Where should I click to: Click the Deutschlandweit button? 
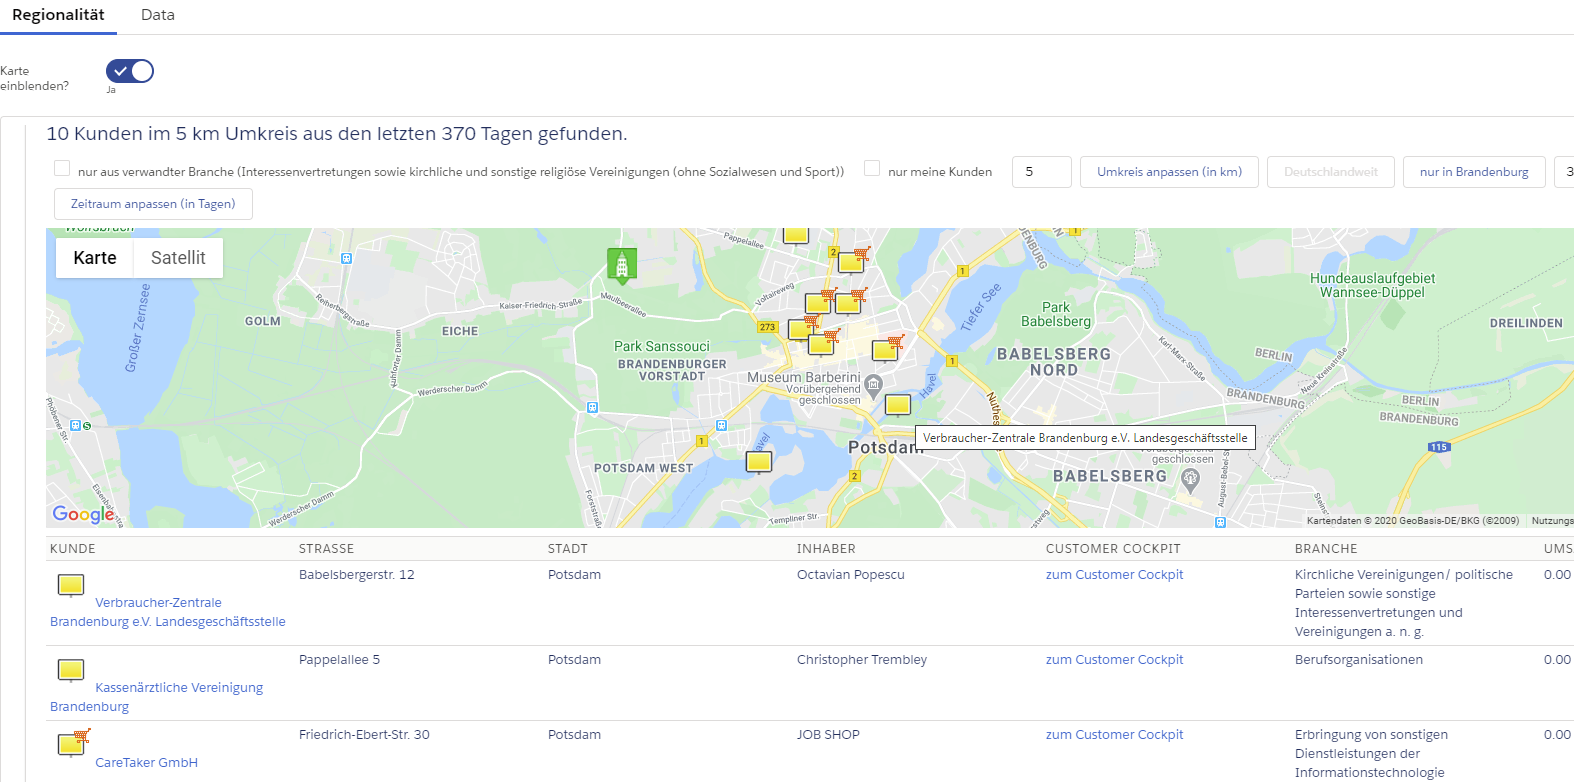1331,172
